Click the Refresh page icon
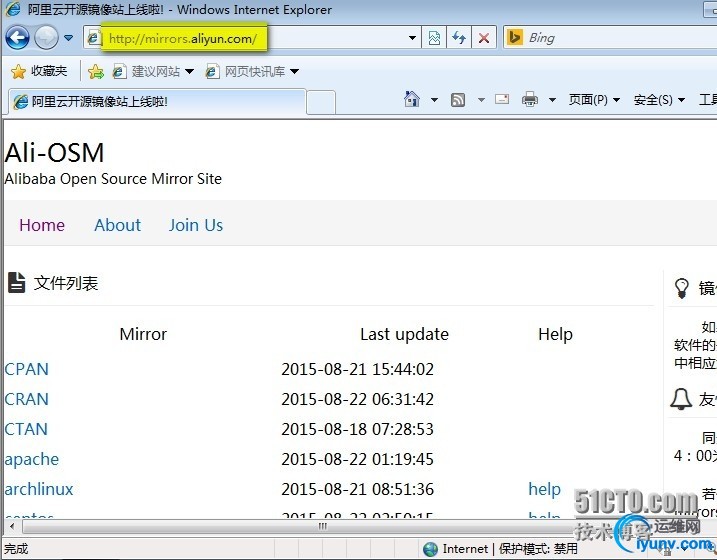Viewport: 717px width, 560px height. pos(459,38)
